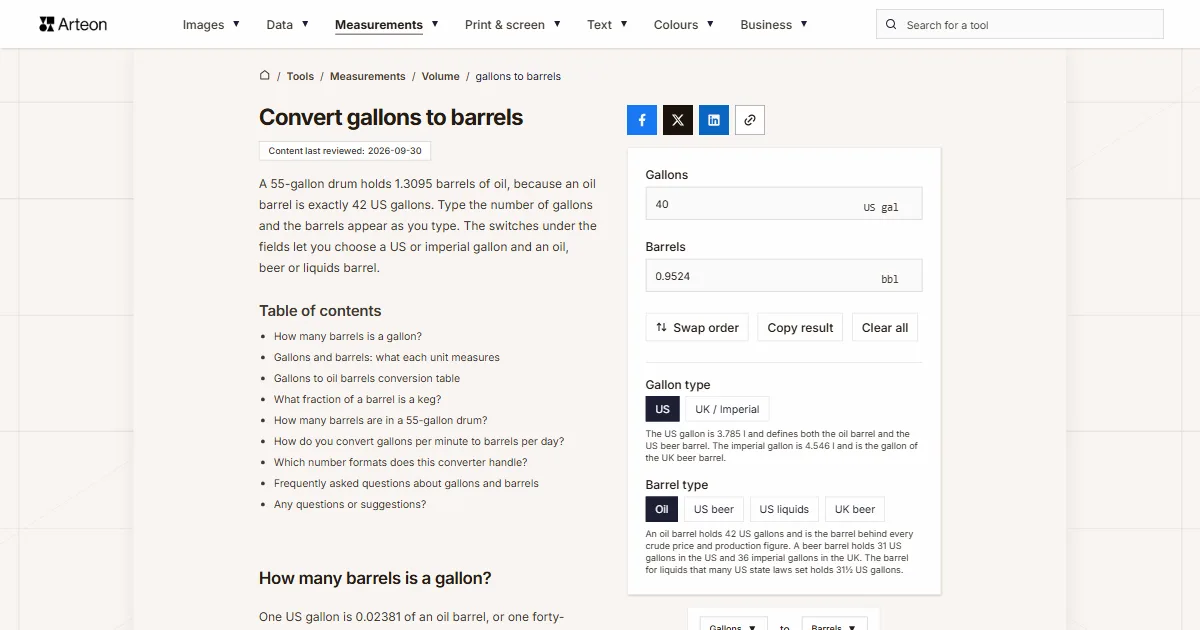Click the Arteon logo

pyautogui.click(x=73, y=24)
